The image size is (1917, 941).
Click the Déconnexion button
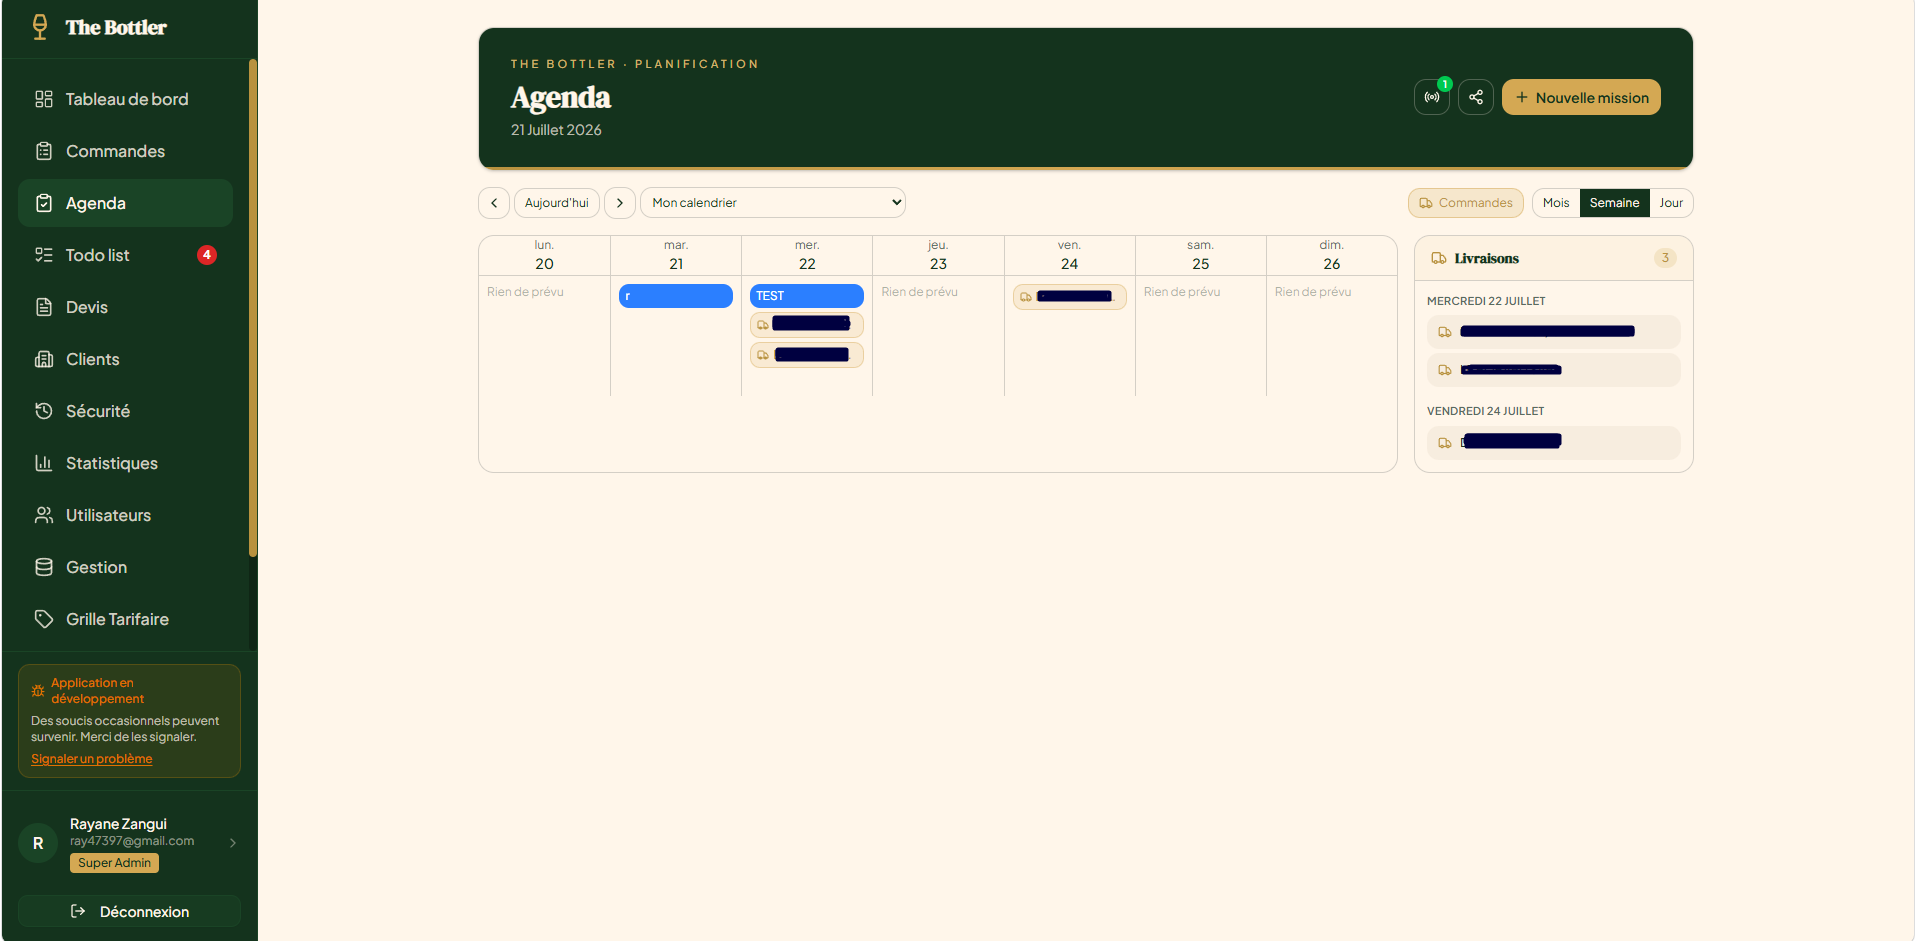pos(129,911)
